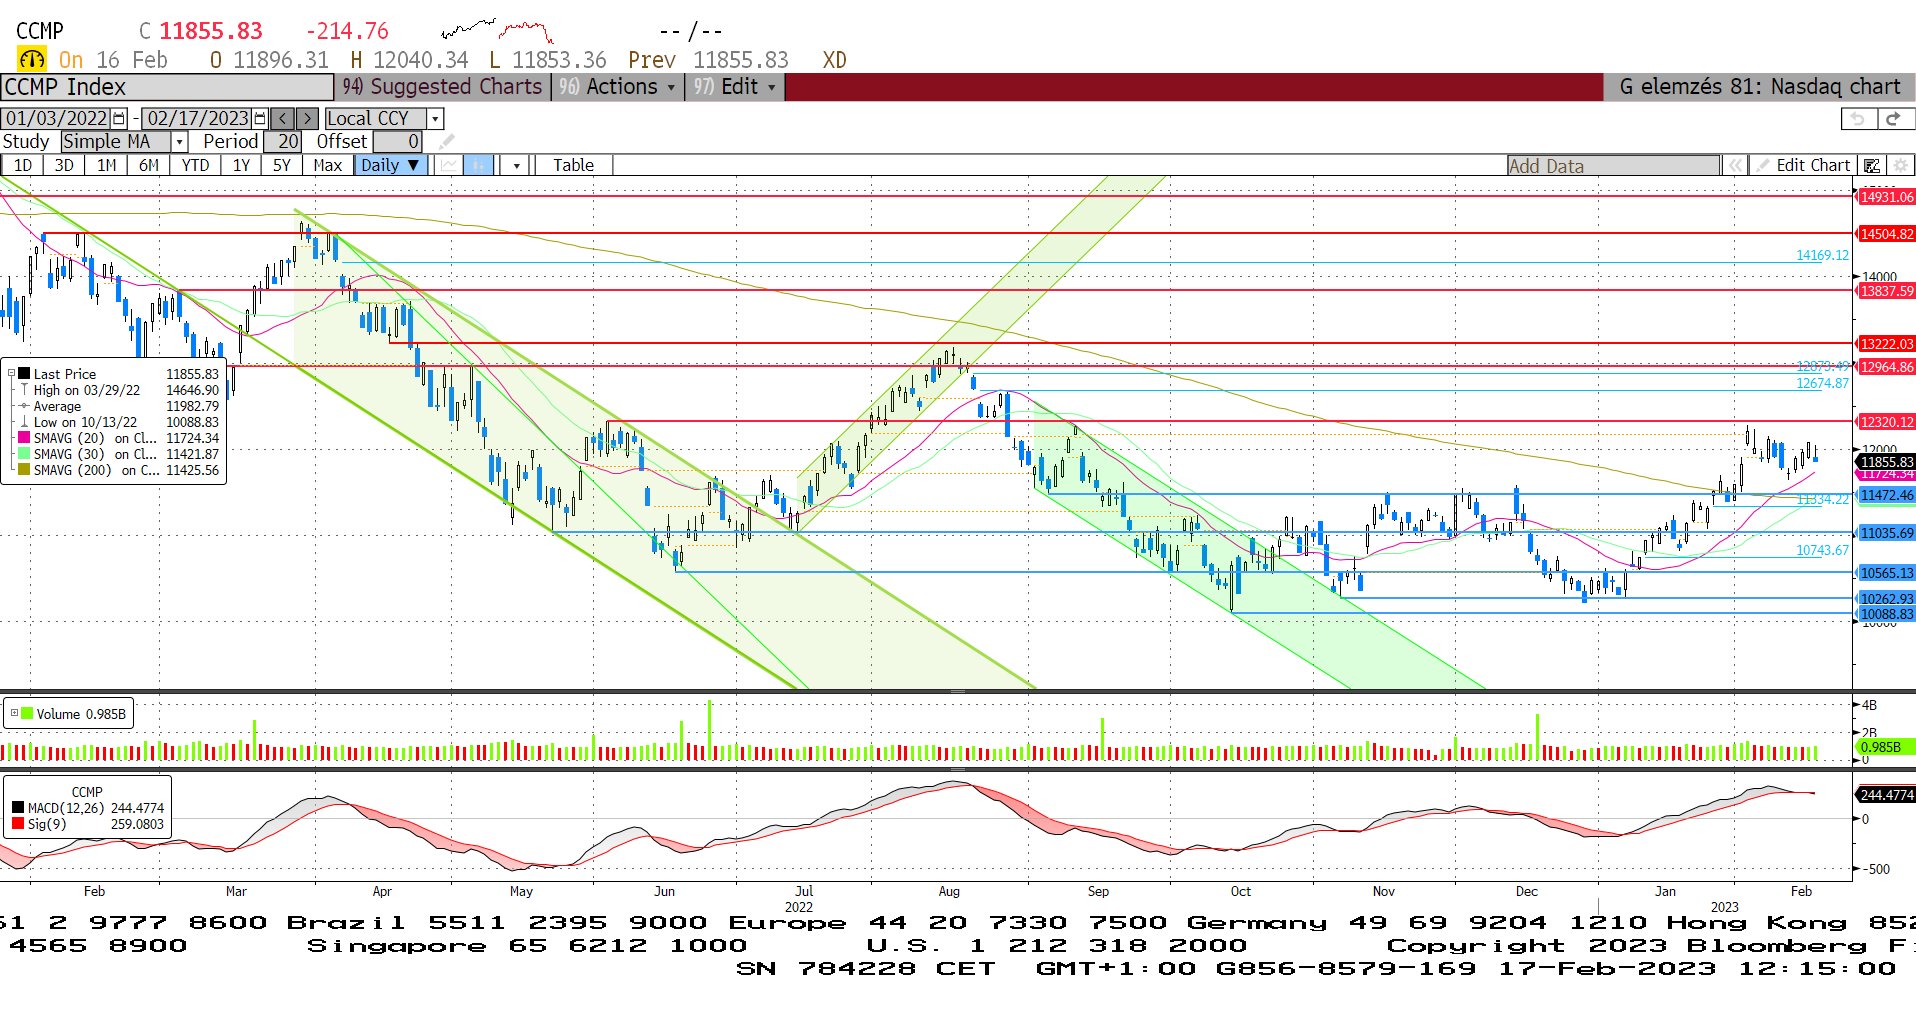Viewport: 1916px width, 1024px height.
Task: Open the Simple MA study dropdown
Action: click(x=179, y=142)
